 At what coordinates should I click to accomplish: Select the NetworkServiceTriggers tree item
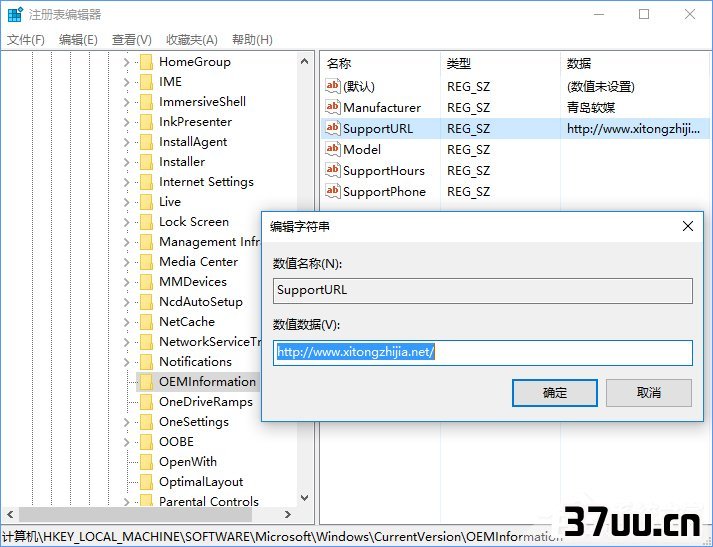[x=210, y=342]
